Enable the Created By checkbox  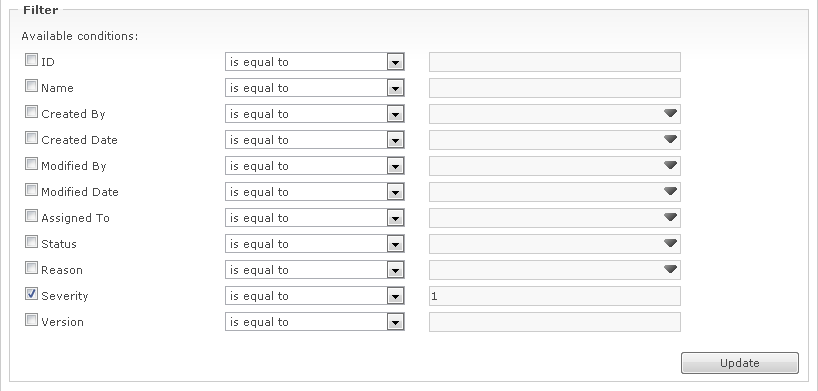point(31,112)
